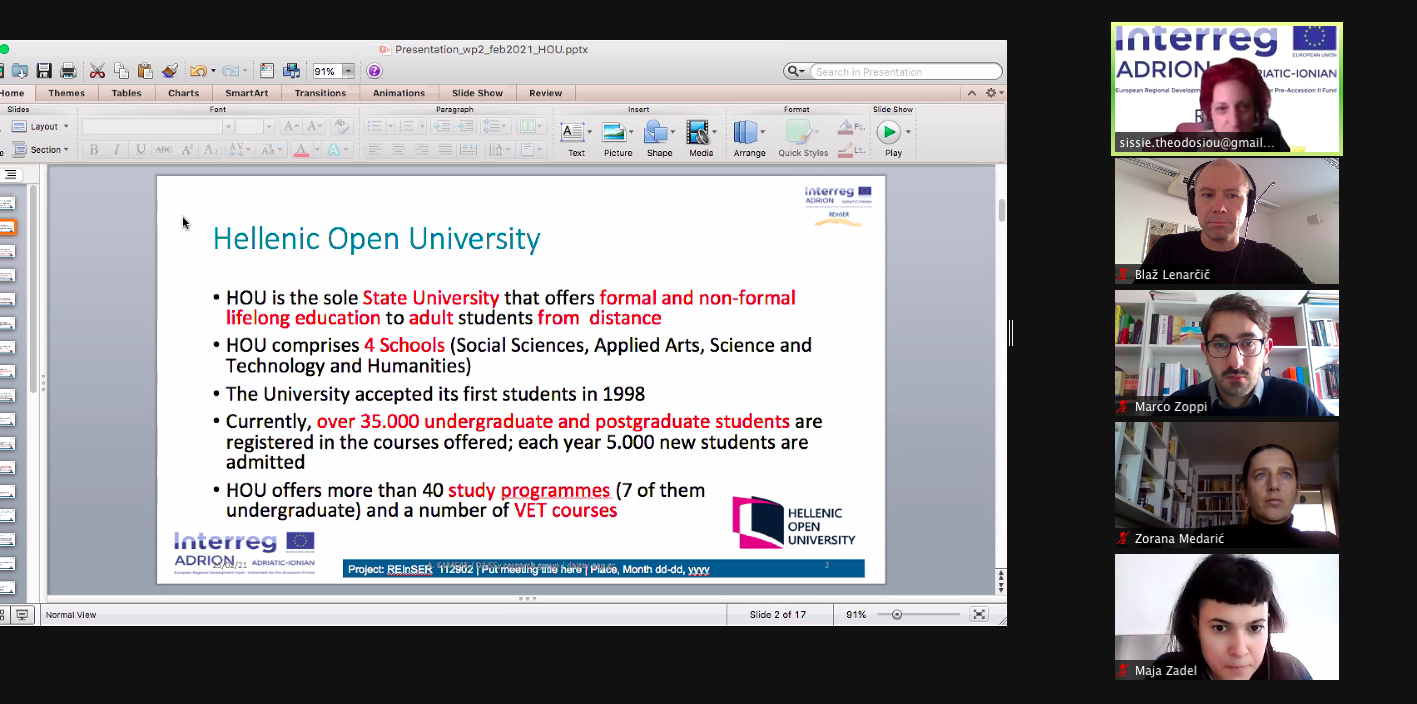Open the Slide Show tab
This screenshot has width=1417, height=704.
[x=477, y=93]
